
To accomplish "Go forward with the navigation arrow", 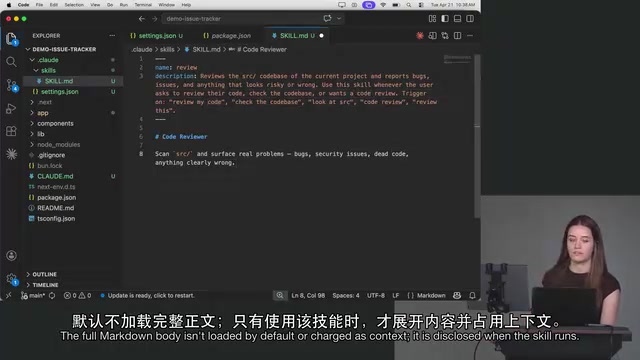I will [x=154, y=19].
